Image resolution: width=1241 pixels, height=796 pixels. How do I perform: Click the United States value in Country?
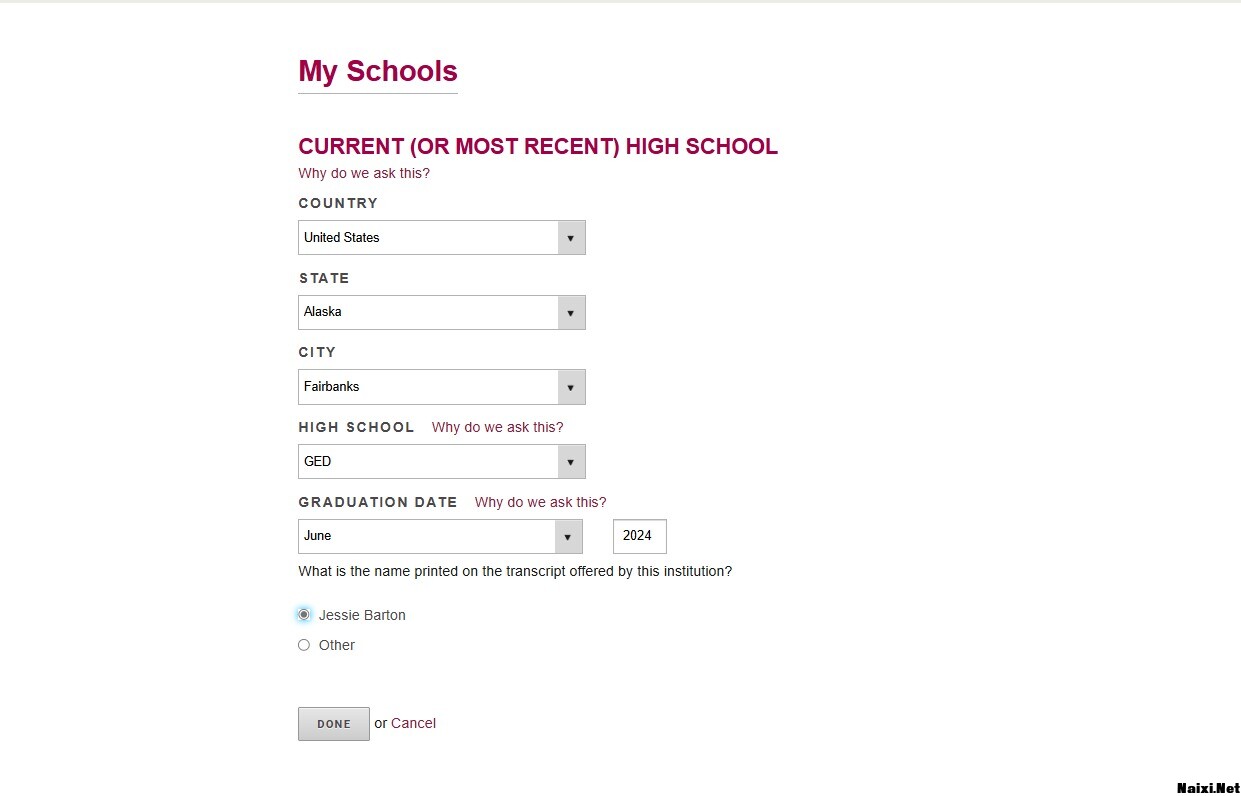342,238
